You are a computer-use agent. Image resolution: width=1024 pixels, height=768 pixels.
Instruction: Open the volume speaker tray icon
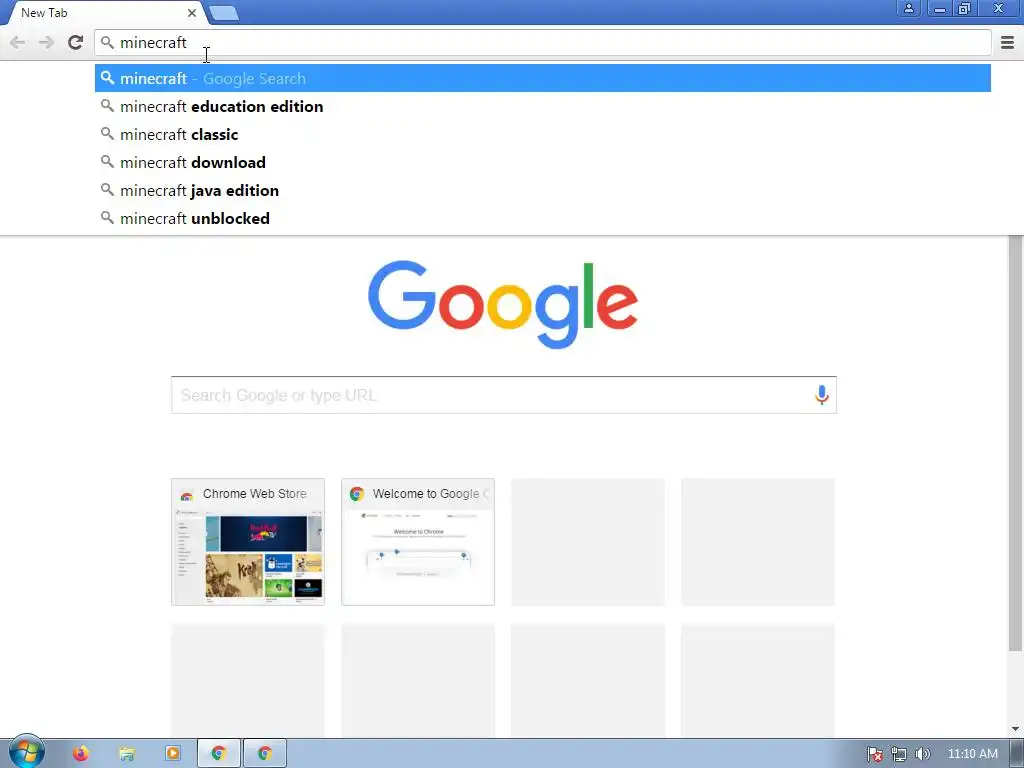922,754
